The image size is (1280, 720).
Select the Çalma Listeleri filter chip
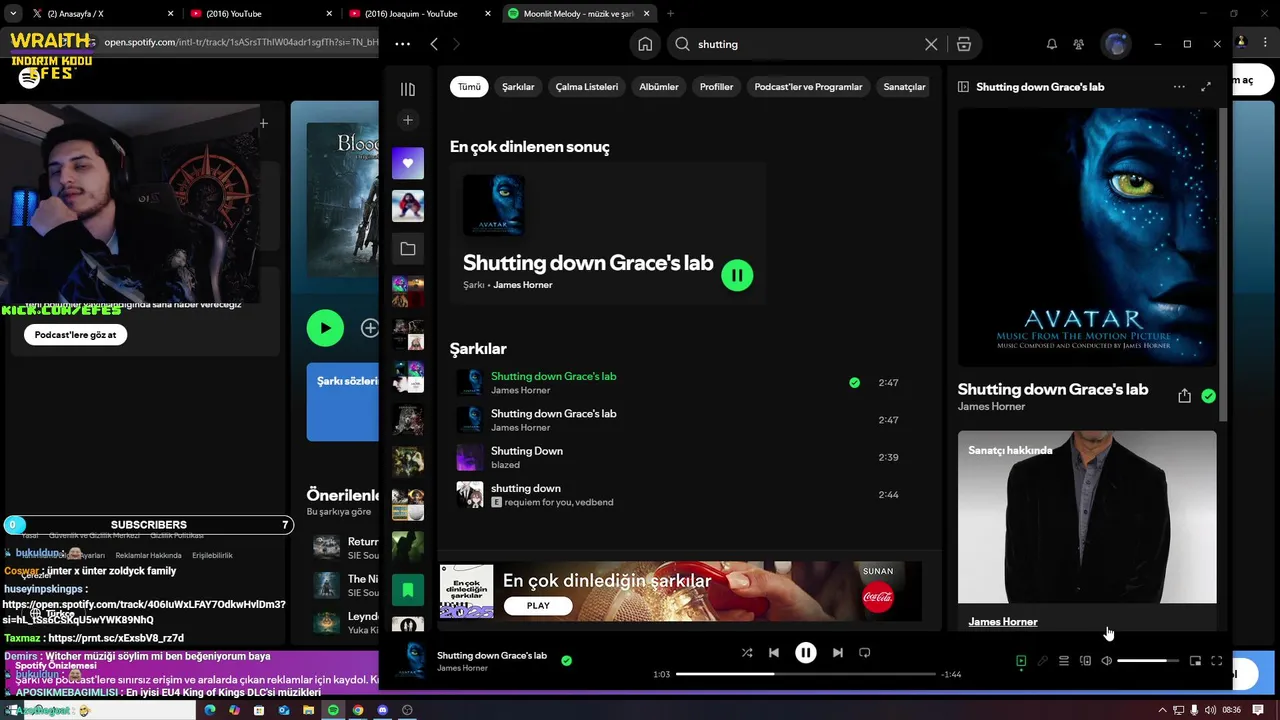tap(587, 87)
